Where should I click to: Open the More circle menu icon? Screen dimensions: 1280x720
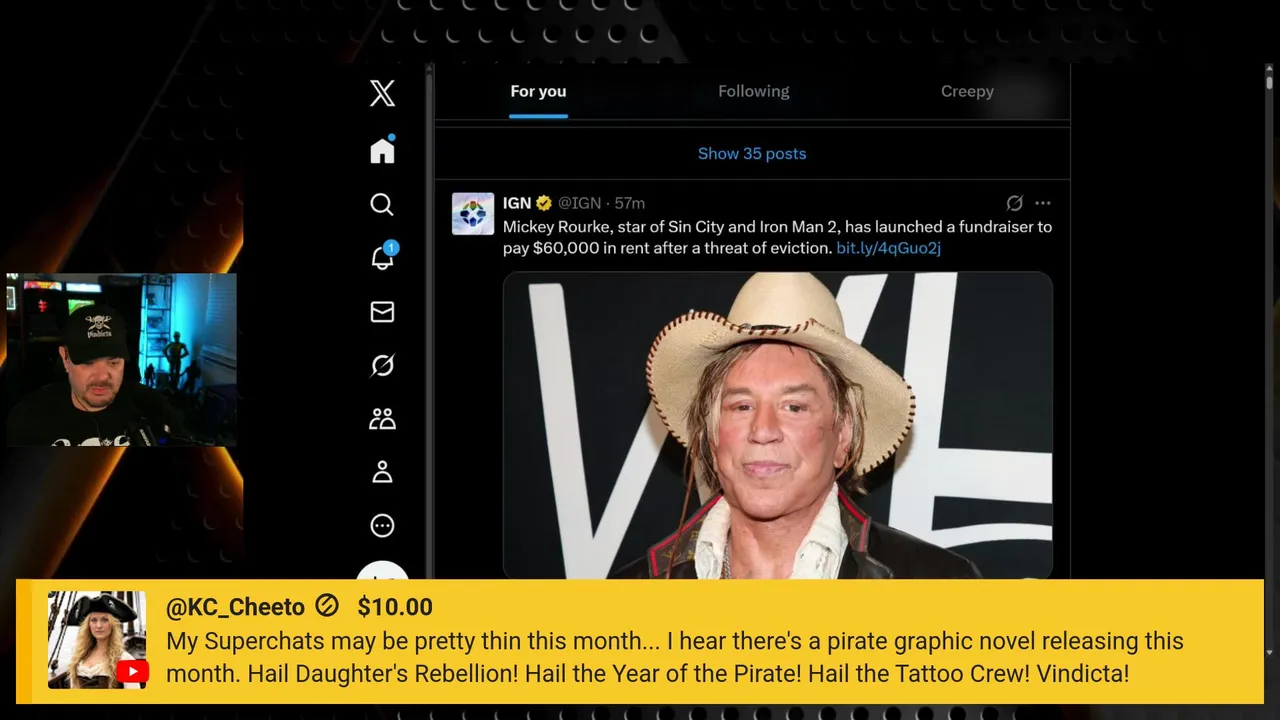point(382,525)
